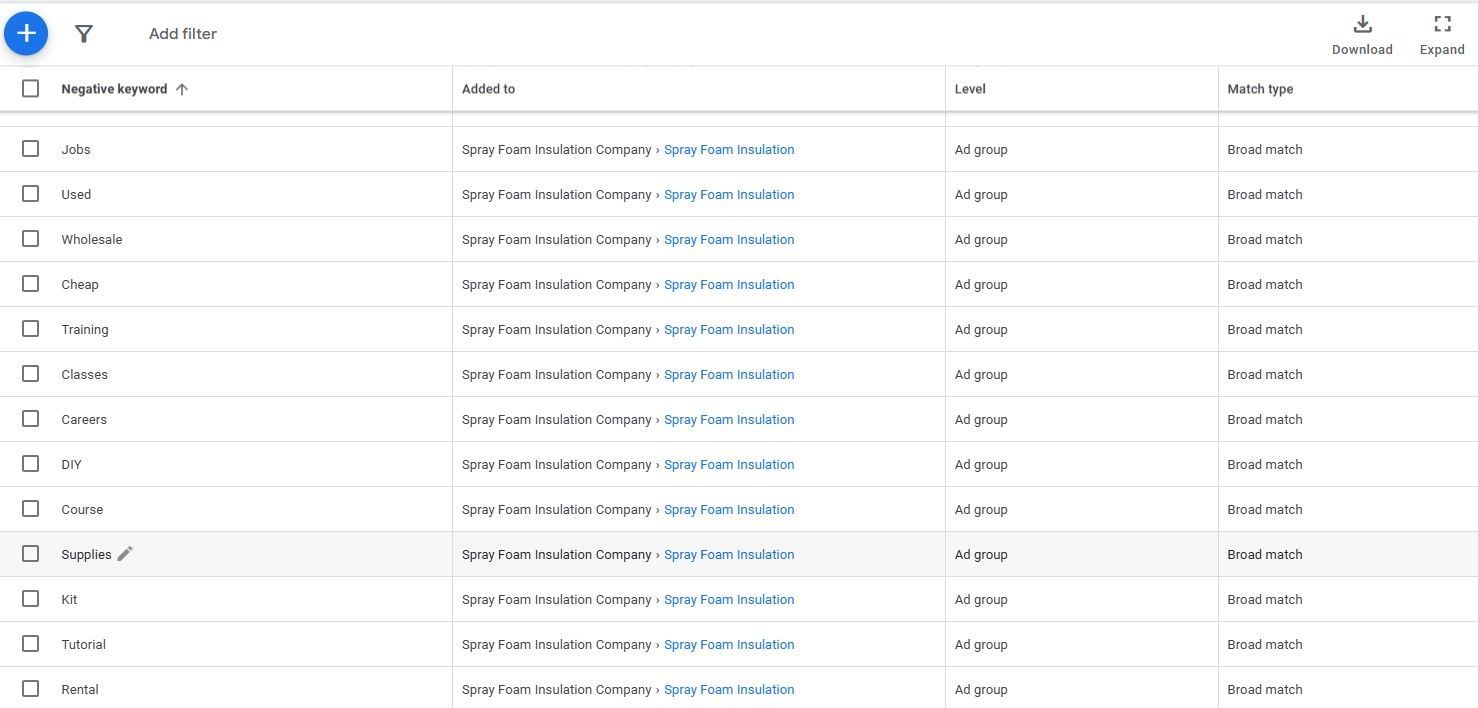1478x708 pixels.
Task: Check the DIY keyword checkbox
Action: pos(31,463)
